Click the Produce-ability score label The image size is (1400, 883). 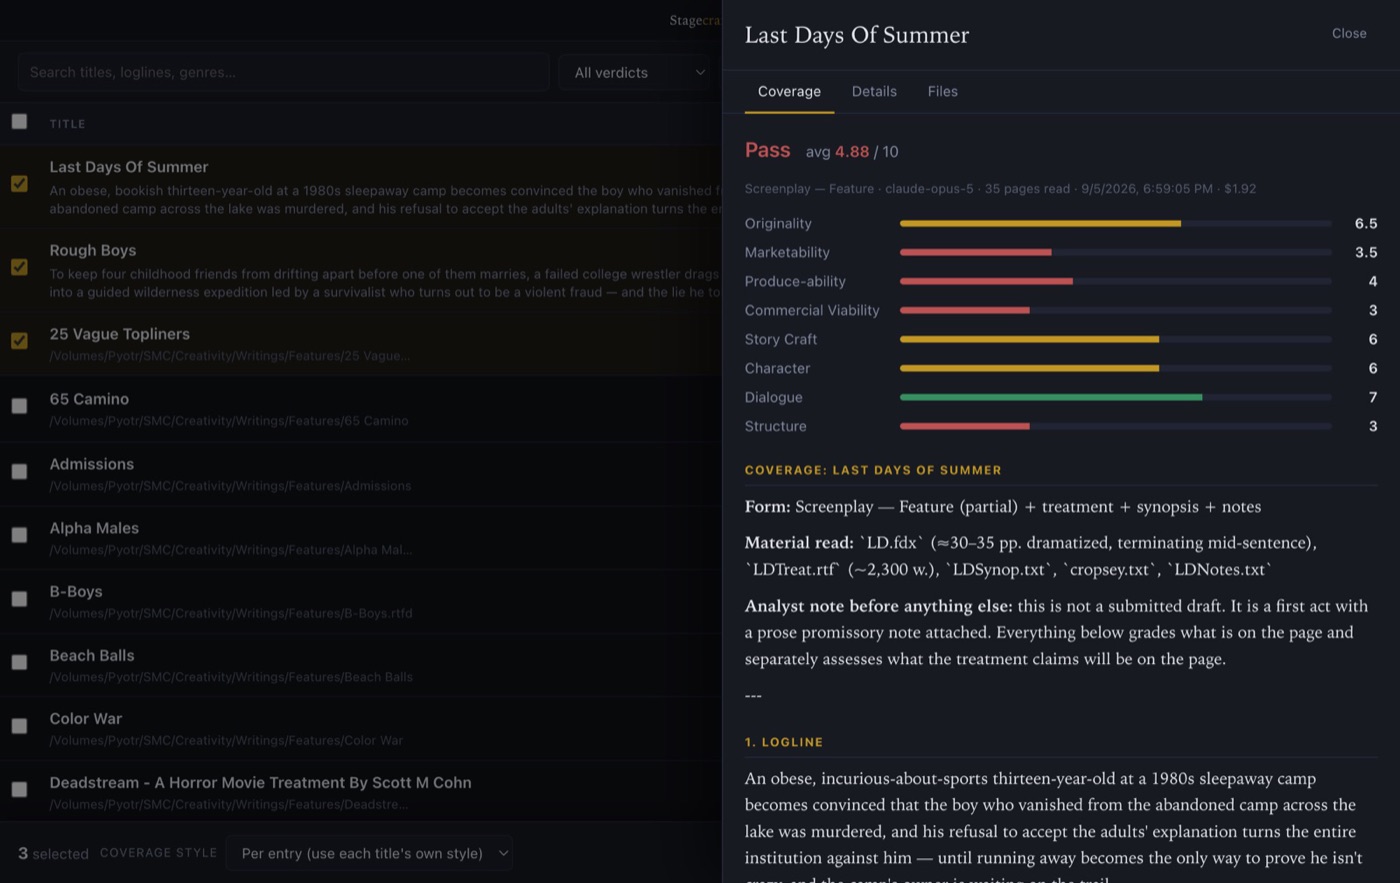tap(795, 281)
